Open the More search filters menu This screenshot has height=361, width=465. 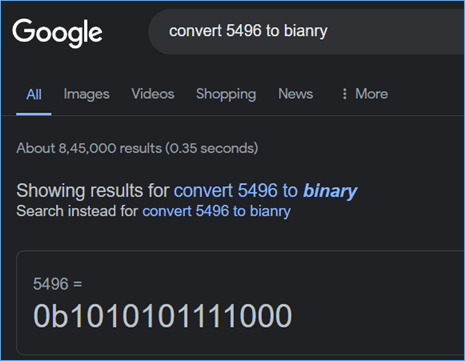click(365, 94)
